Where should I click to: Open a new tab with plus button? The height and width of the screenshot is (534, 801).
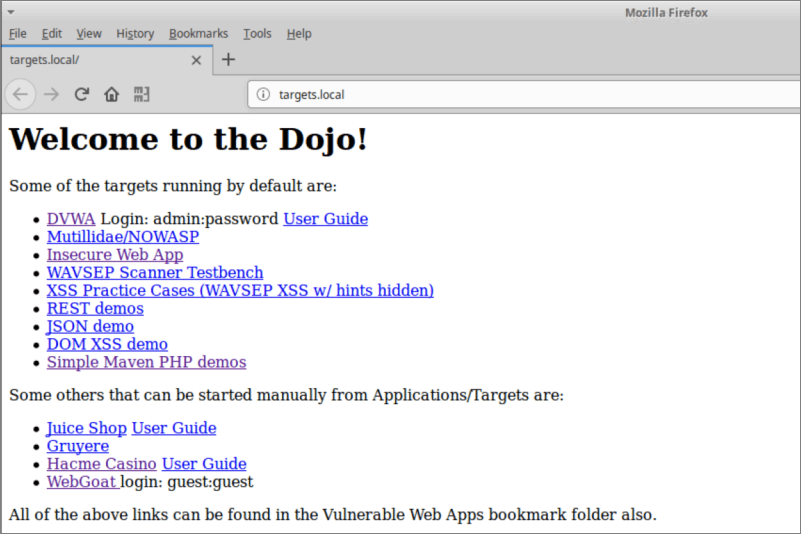coord(228,60)
